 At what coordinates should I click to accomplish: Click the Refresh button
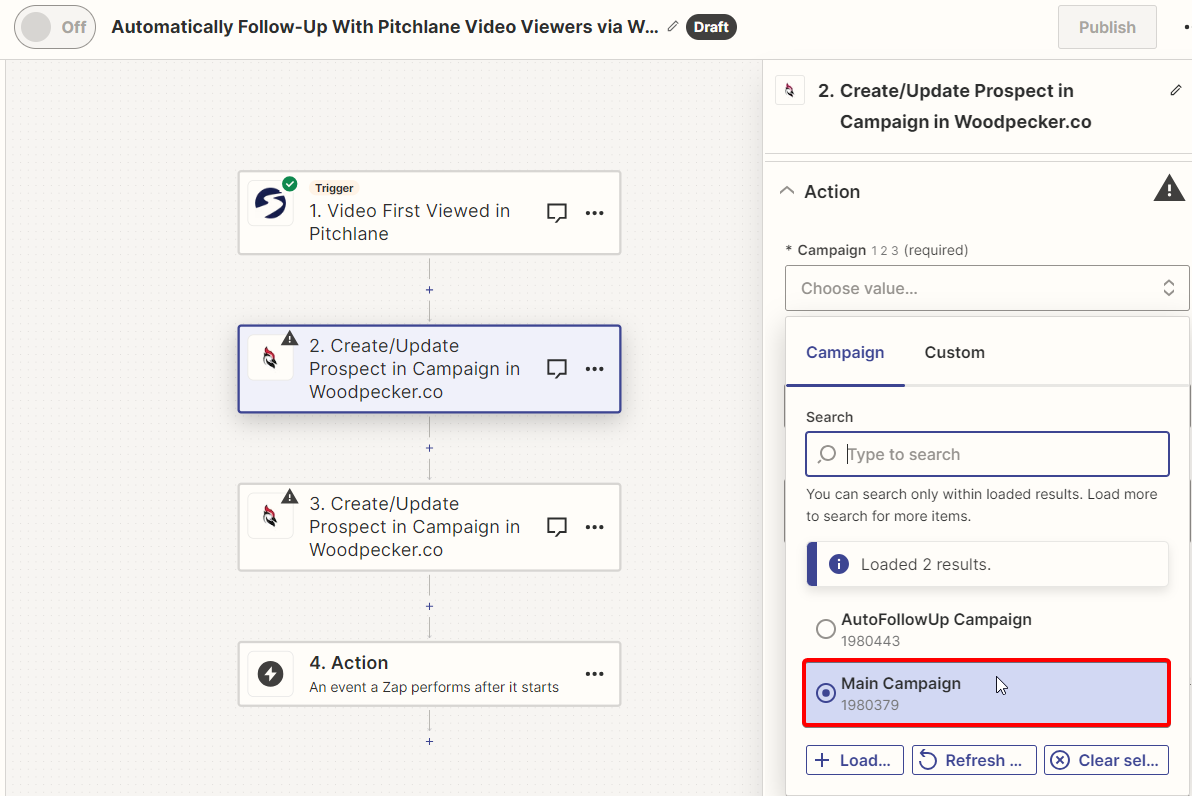point(974,760)
